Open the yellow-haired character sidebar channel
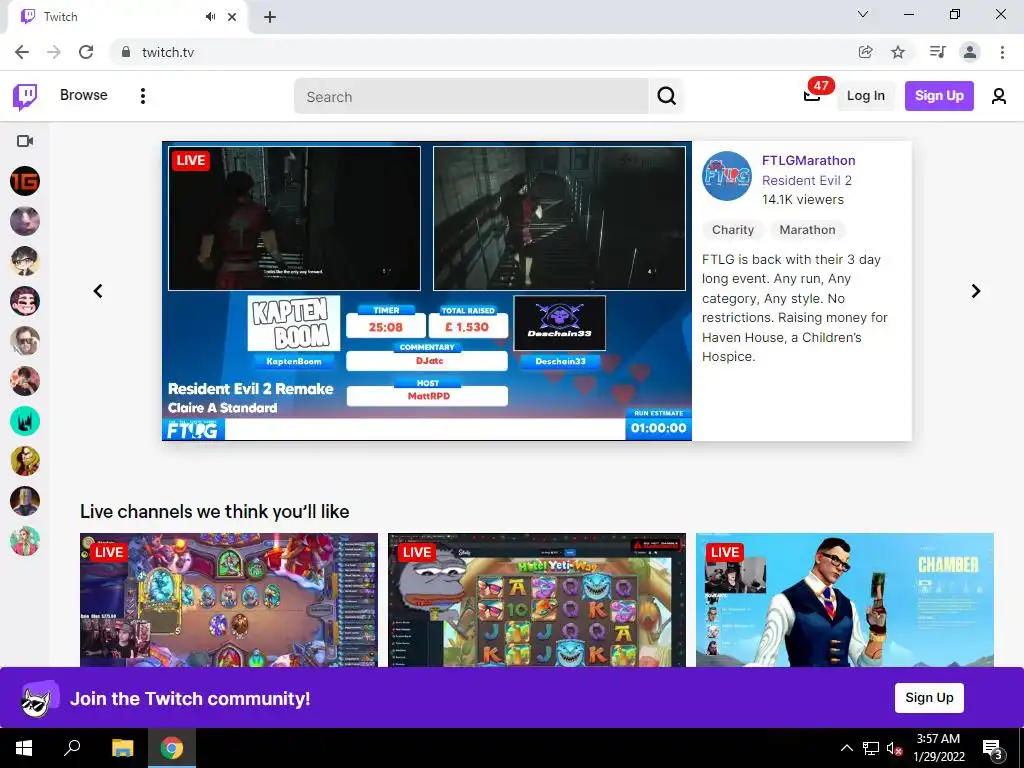1024x768 pixels. [x=25, y=461]
